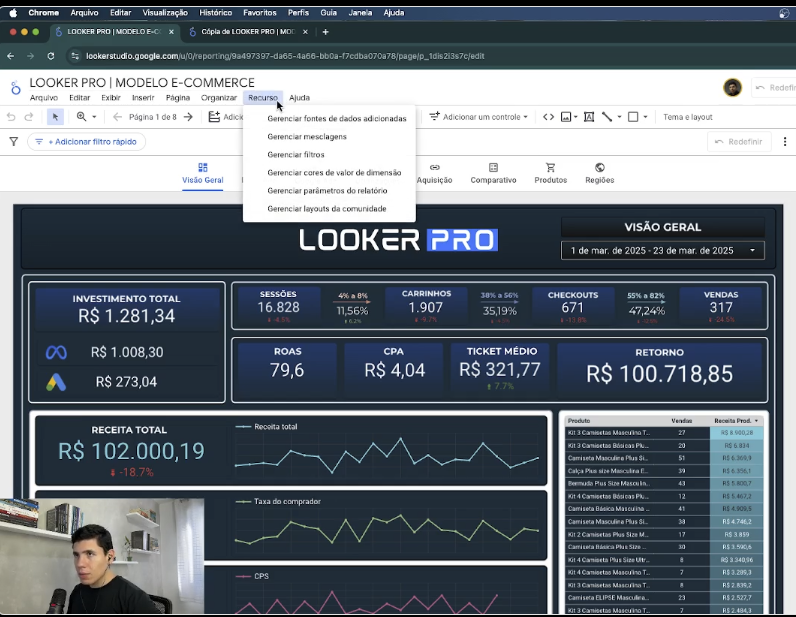The width and height of the screenshot is (796, 617).
Task: Click the Google Ads logo icon
Action: point(56,382)
